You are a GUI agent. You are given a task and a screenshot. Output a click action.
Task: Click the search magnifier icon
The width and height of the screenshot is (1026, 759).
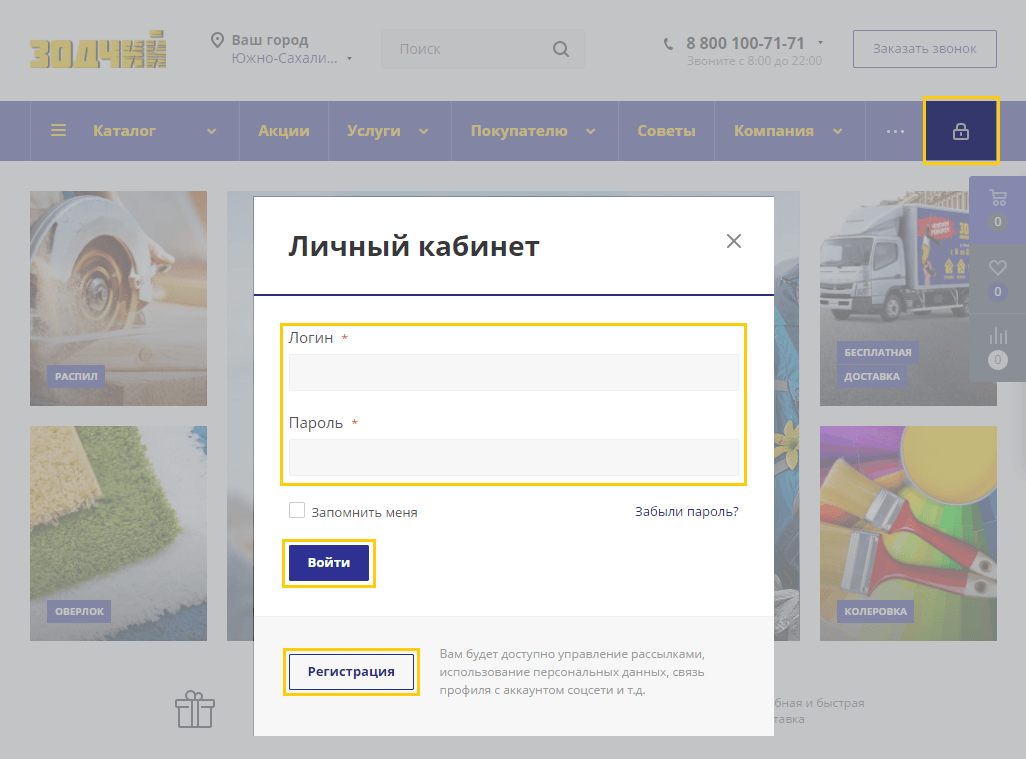tap(561, 49)
